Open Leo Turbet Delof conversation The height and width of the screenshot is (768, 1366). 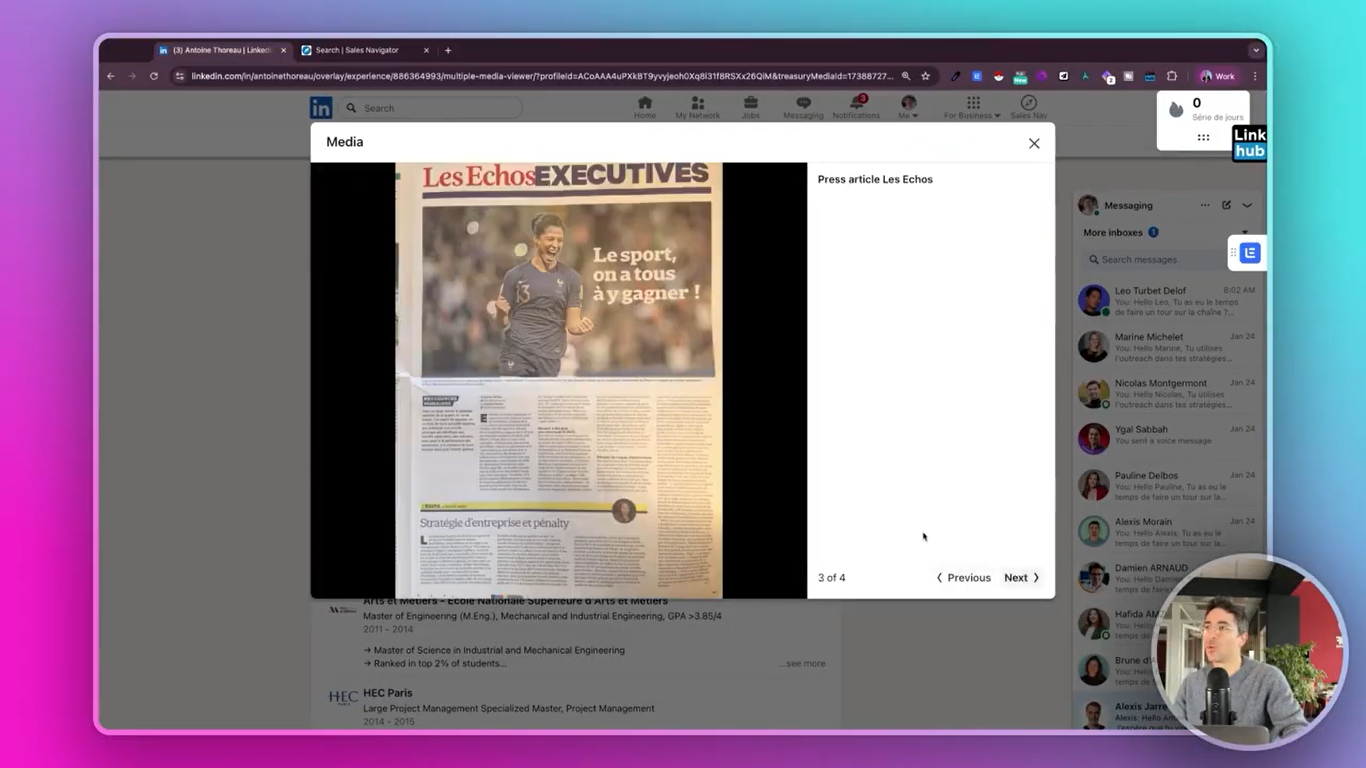coord(1168,300)
